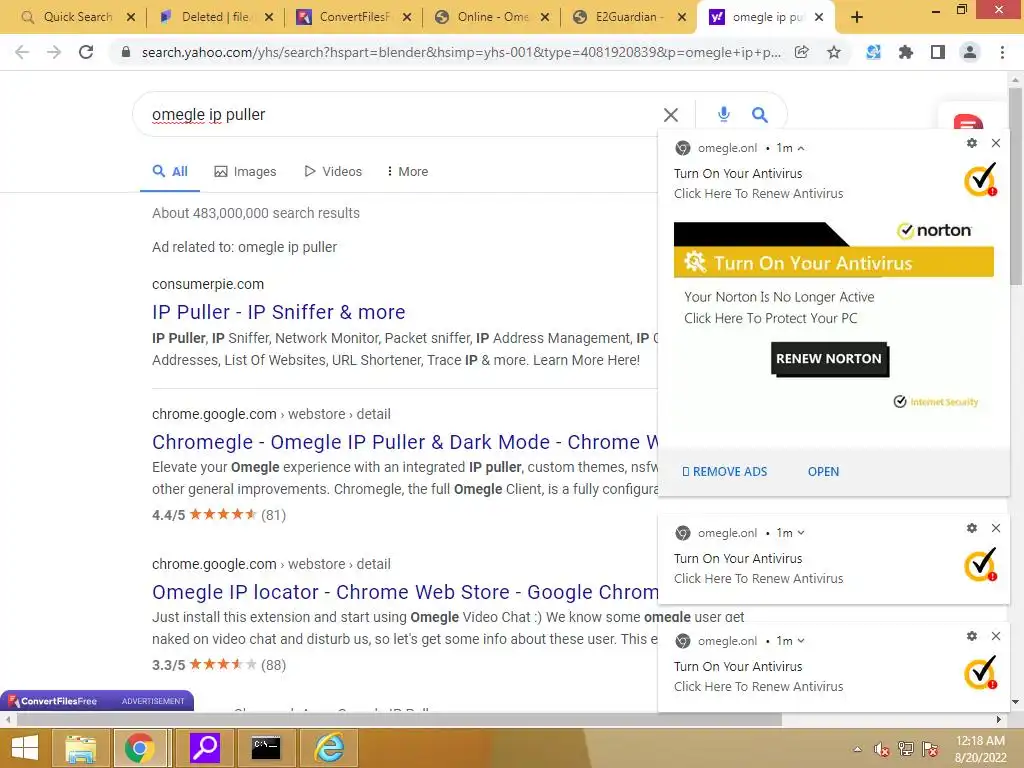Expand the bottom notification with its chevron
Viewport: 1024px width, 768px height.
[801, 641]
